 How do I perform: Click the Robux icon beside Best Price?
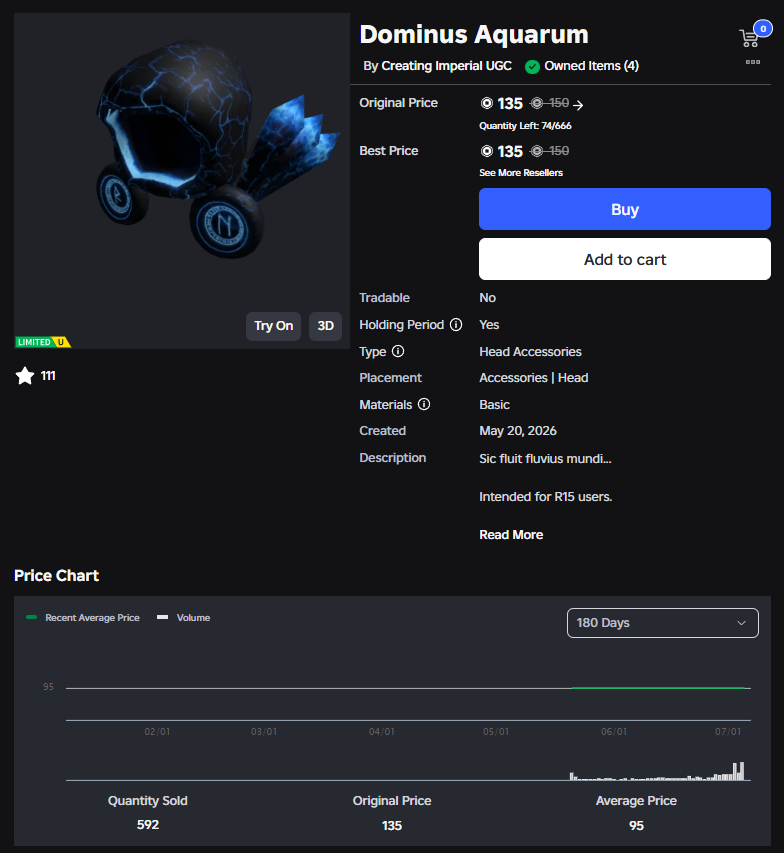click(x=487, y=151)
